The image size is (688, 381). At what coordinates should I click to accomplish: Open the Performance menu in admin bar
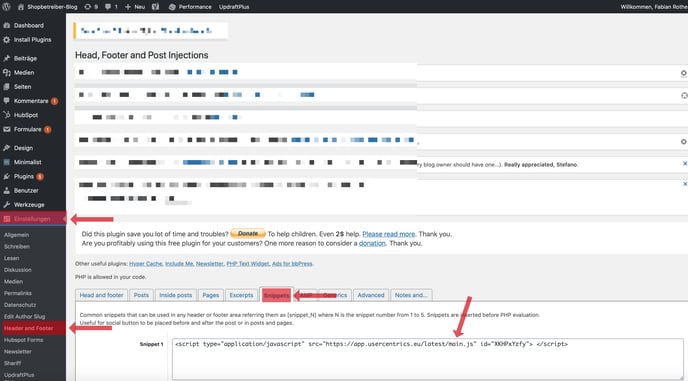[190, 7]
